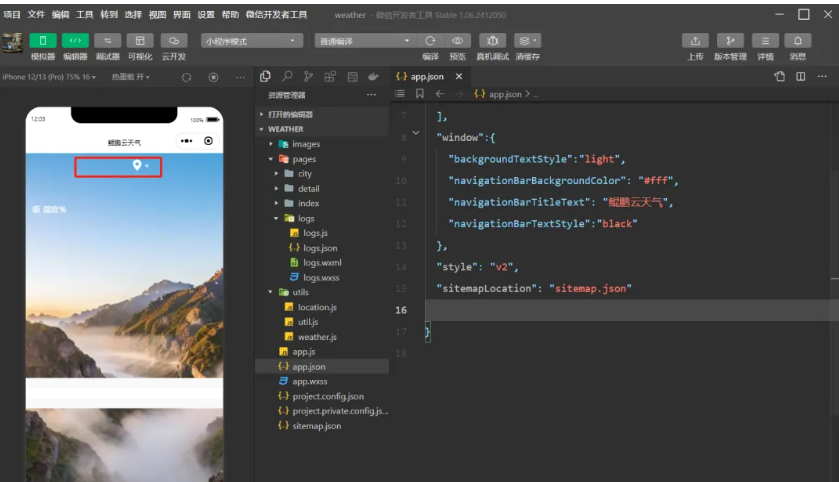The height and width of the screenshot is (482, 839).
Task: Open the logs.wxml file
Action: [x=322, y=263]
